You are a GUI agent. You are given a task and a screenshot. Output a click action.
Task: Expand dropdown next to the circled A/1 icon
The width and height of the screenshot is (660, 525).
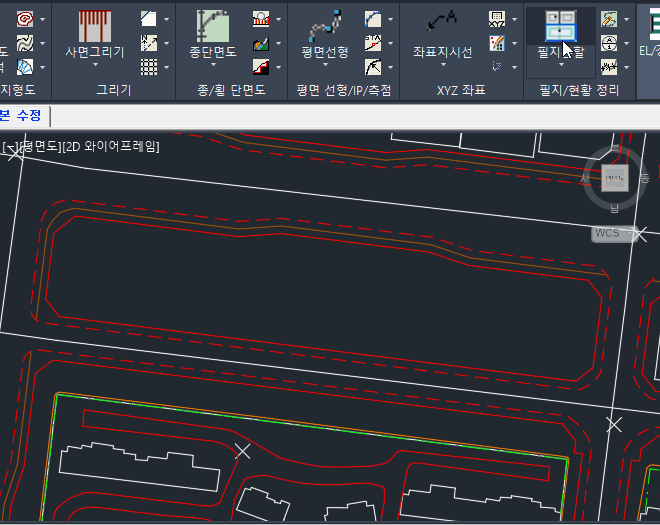(627, 43)
